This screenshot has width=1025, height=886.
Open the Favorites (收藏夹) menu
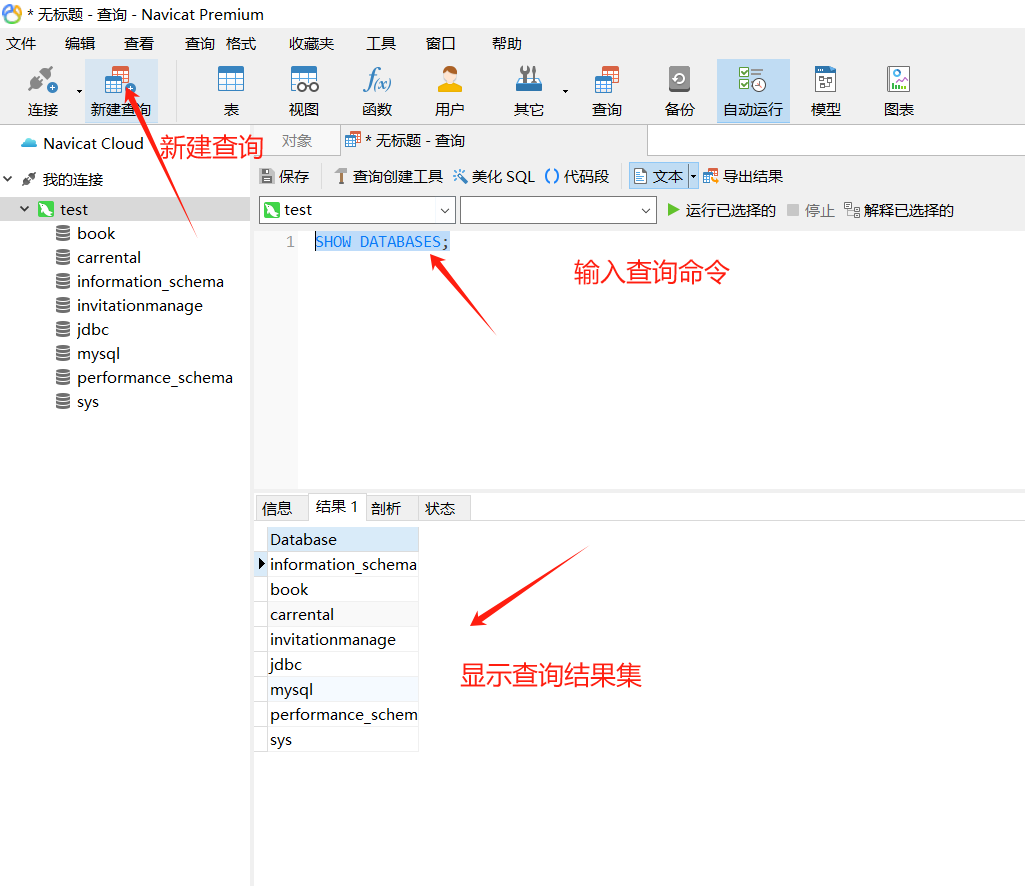coord(311,44)
